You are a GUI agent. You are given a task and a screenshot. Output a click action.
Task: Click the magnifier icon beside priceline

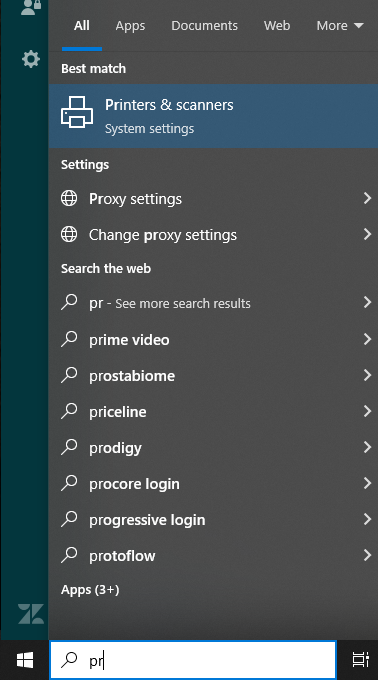click(69, 411)
